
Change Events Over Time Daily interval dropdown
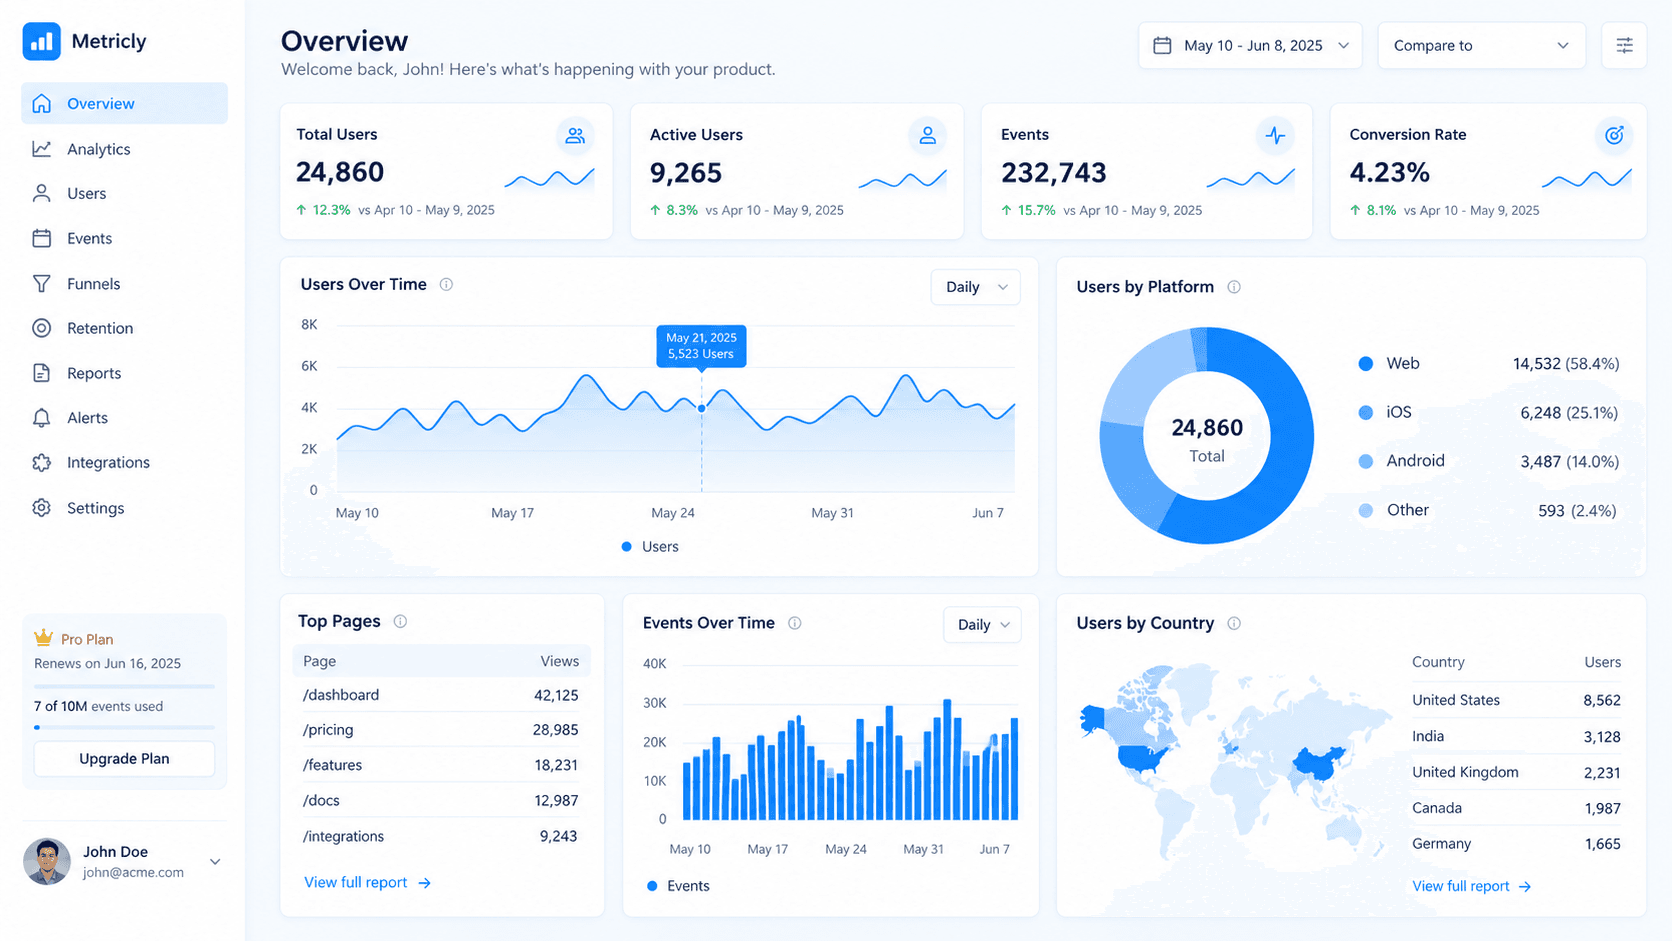[x=982, y=624]
